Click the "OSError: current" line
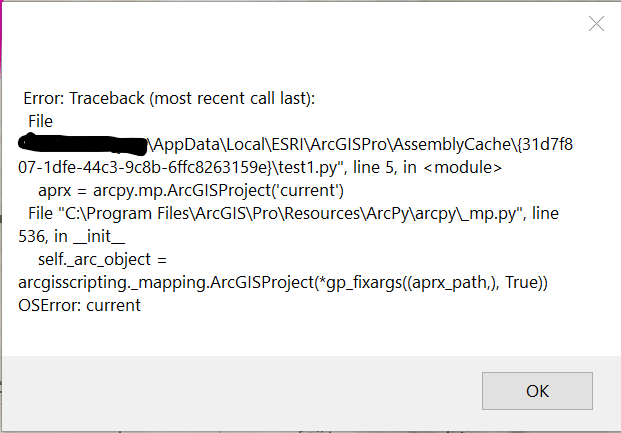This screenshot has width=621, height=433. coord(79,305)
